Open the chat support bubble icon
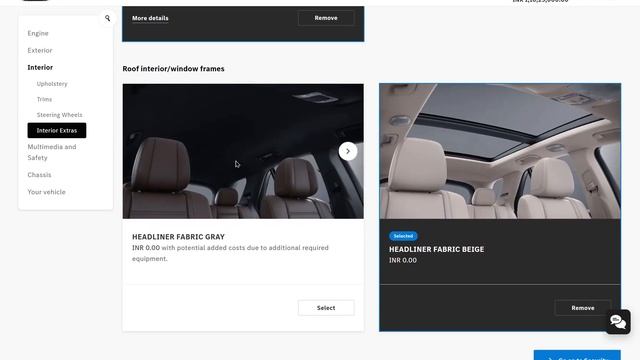The image size is (640, 360). [x=618, y=322]
